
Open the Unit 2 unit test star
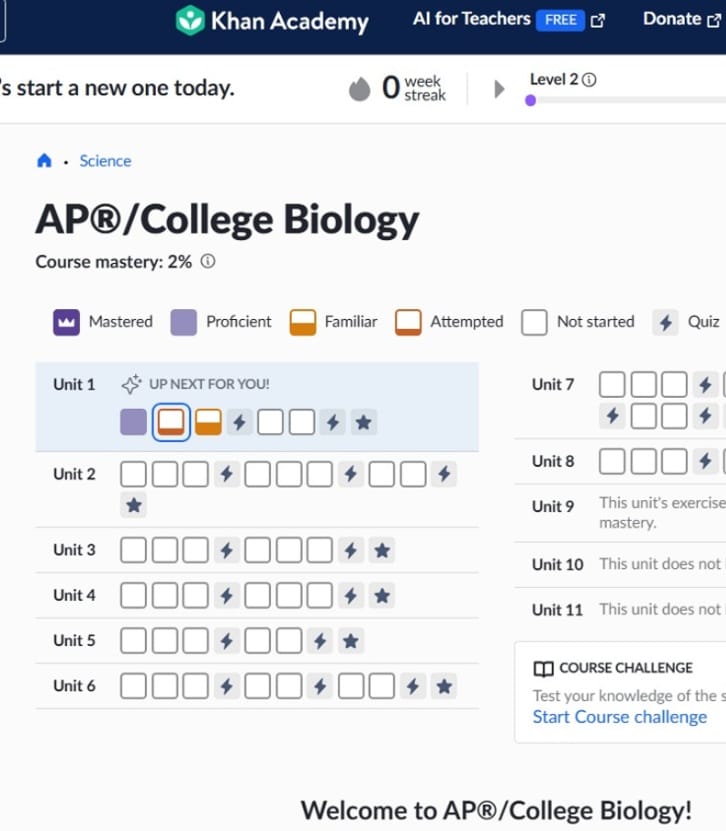pyautogui.click(x=134, y=505)
